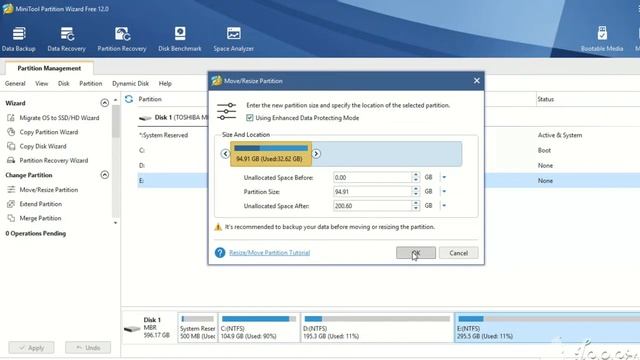Click Merge Partition in sidebar

40,218
